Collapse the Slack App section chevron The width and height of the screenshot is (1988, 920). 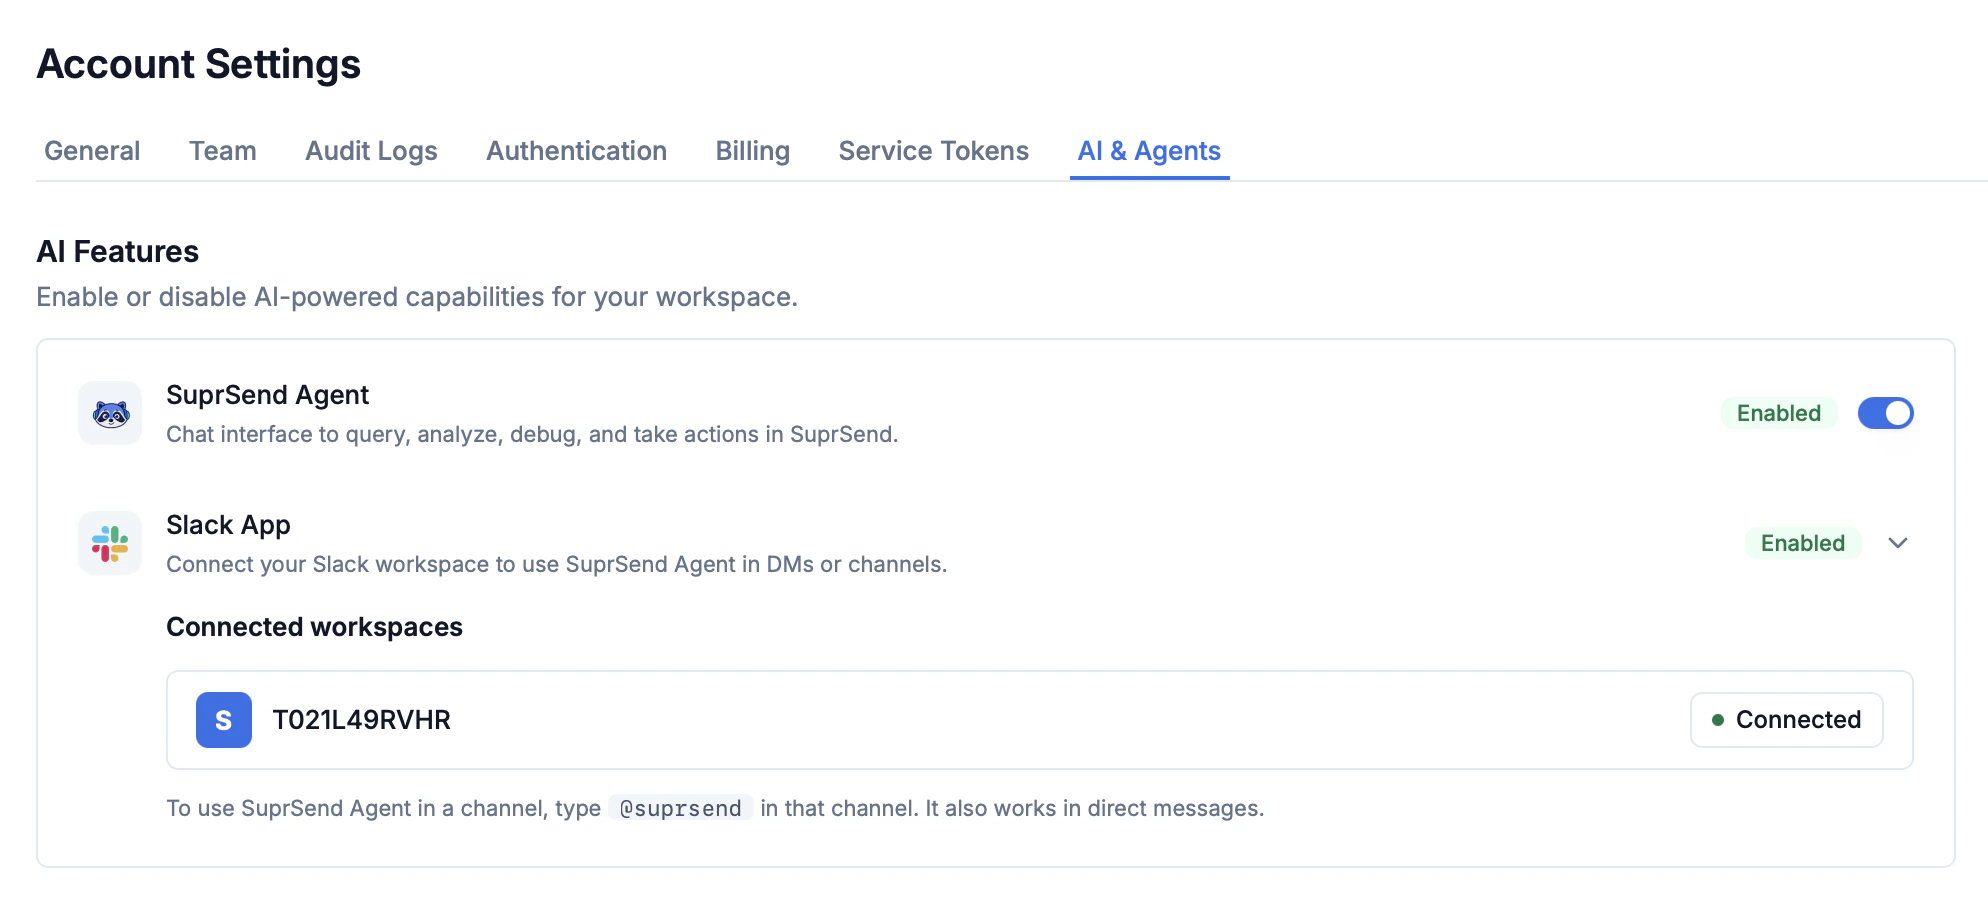point(1898,543)
